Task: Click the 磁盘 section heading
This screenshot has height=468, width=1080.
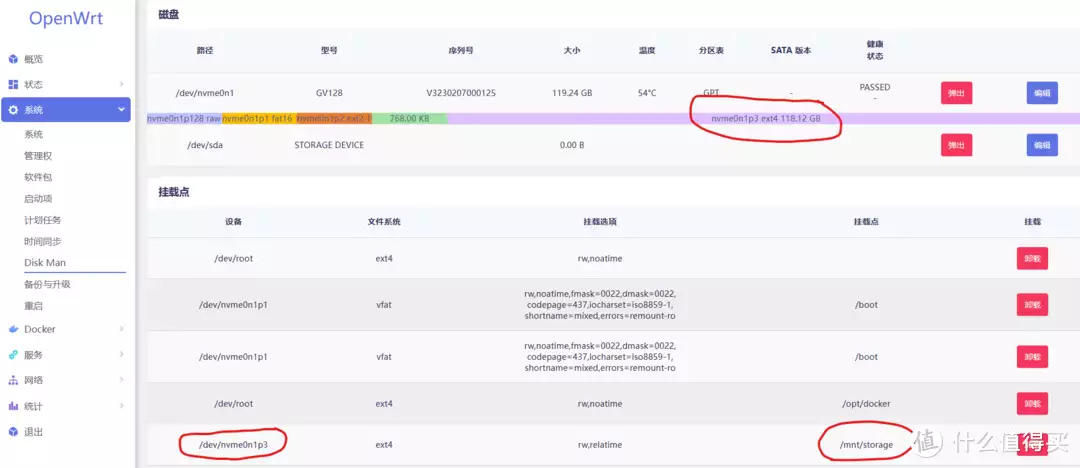Action: tap(169, 14)
